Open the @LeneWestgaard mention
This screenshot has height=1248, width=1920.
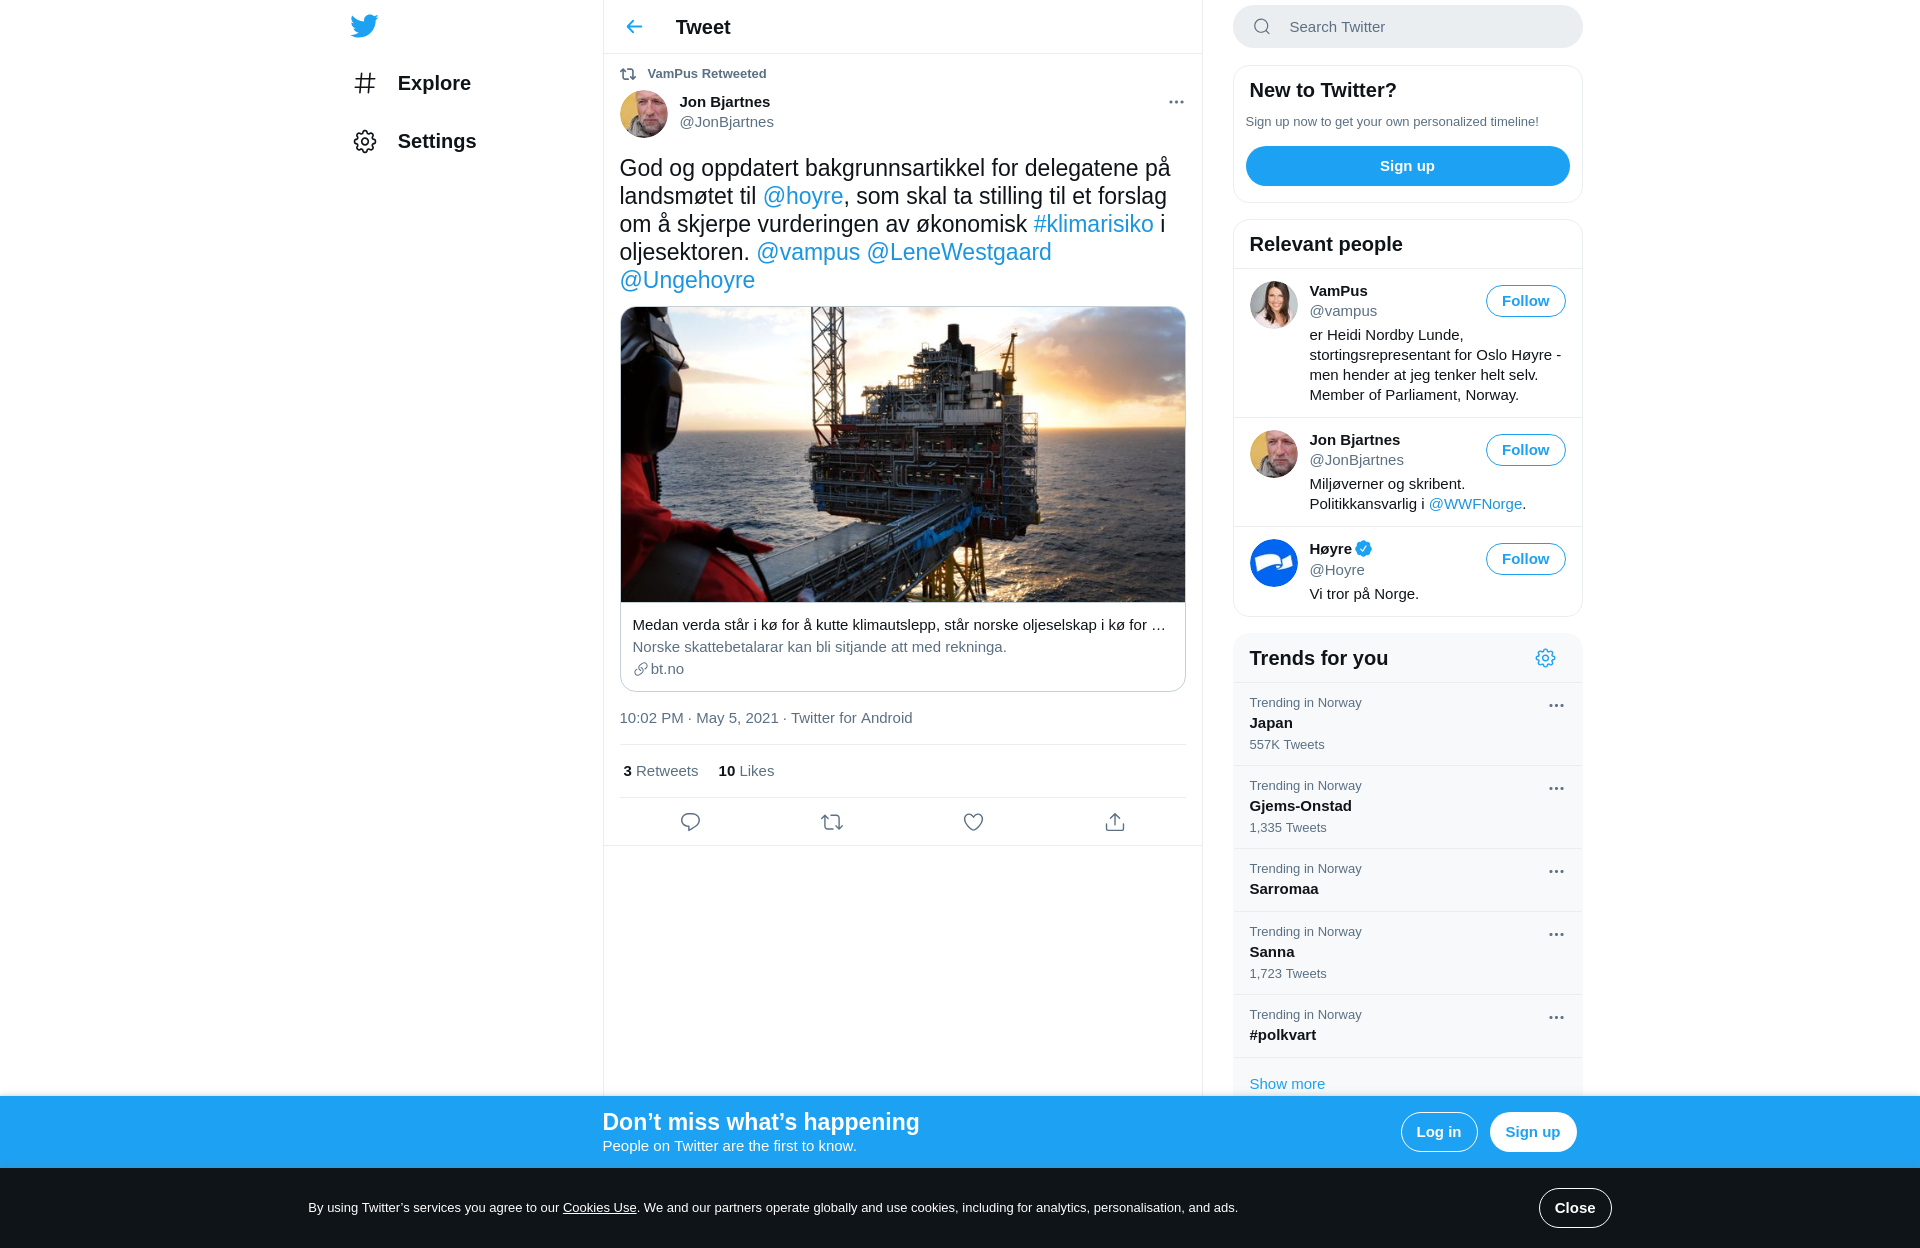pos(959,252)
